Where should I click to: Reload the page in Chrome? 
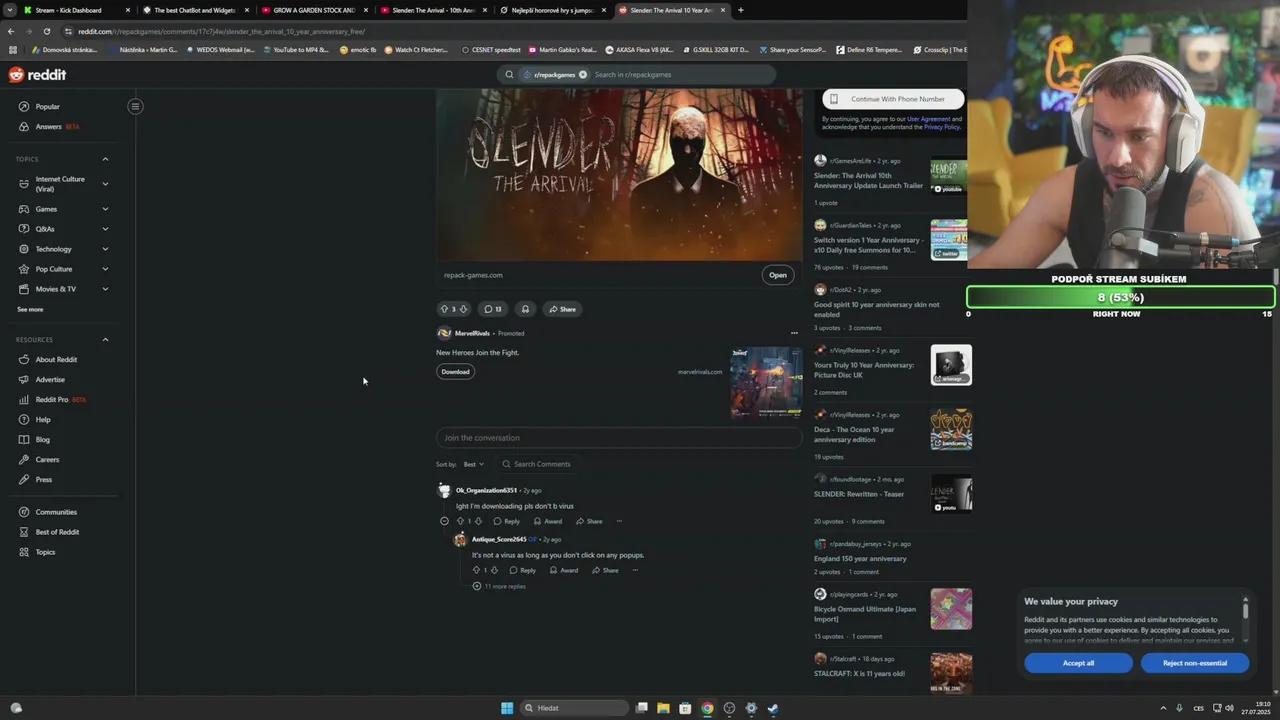46,31
